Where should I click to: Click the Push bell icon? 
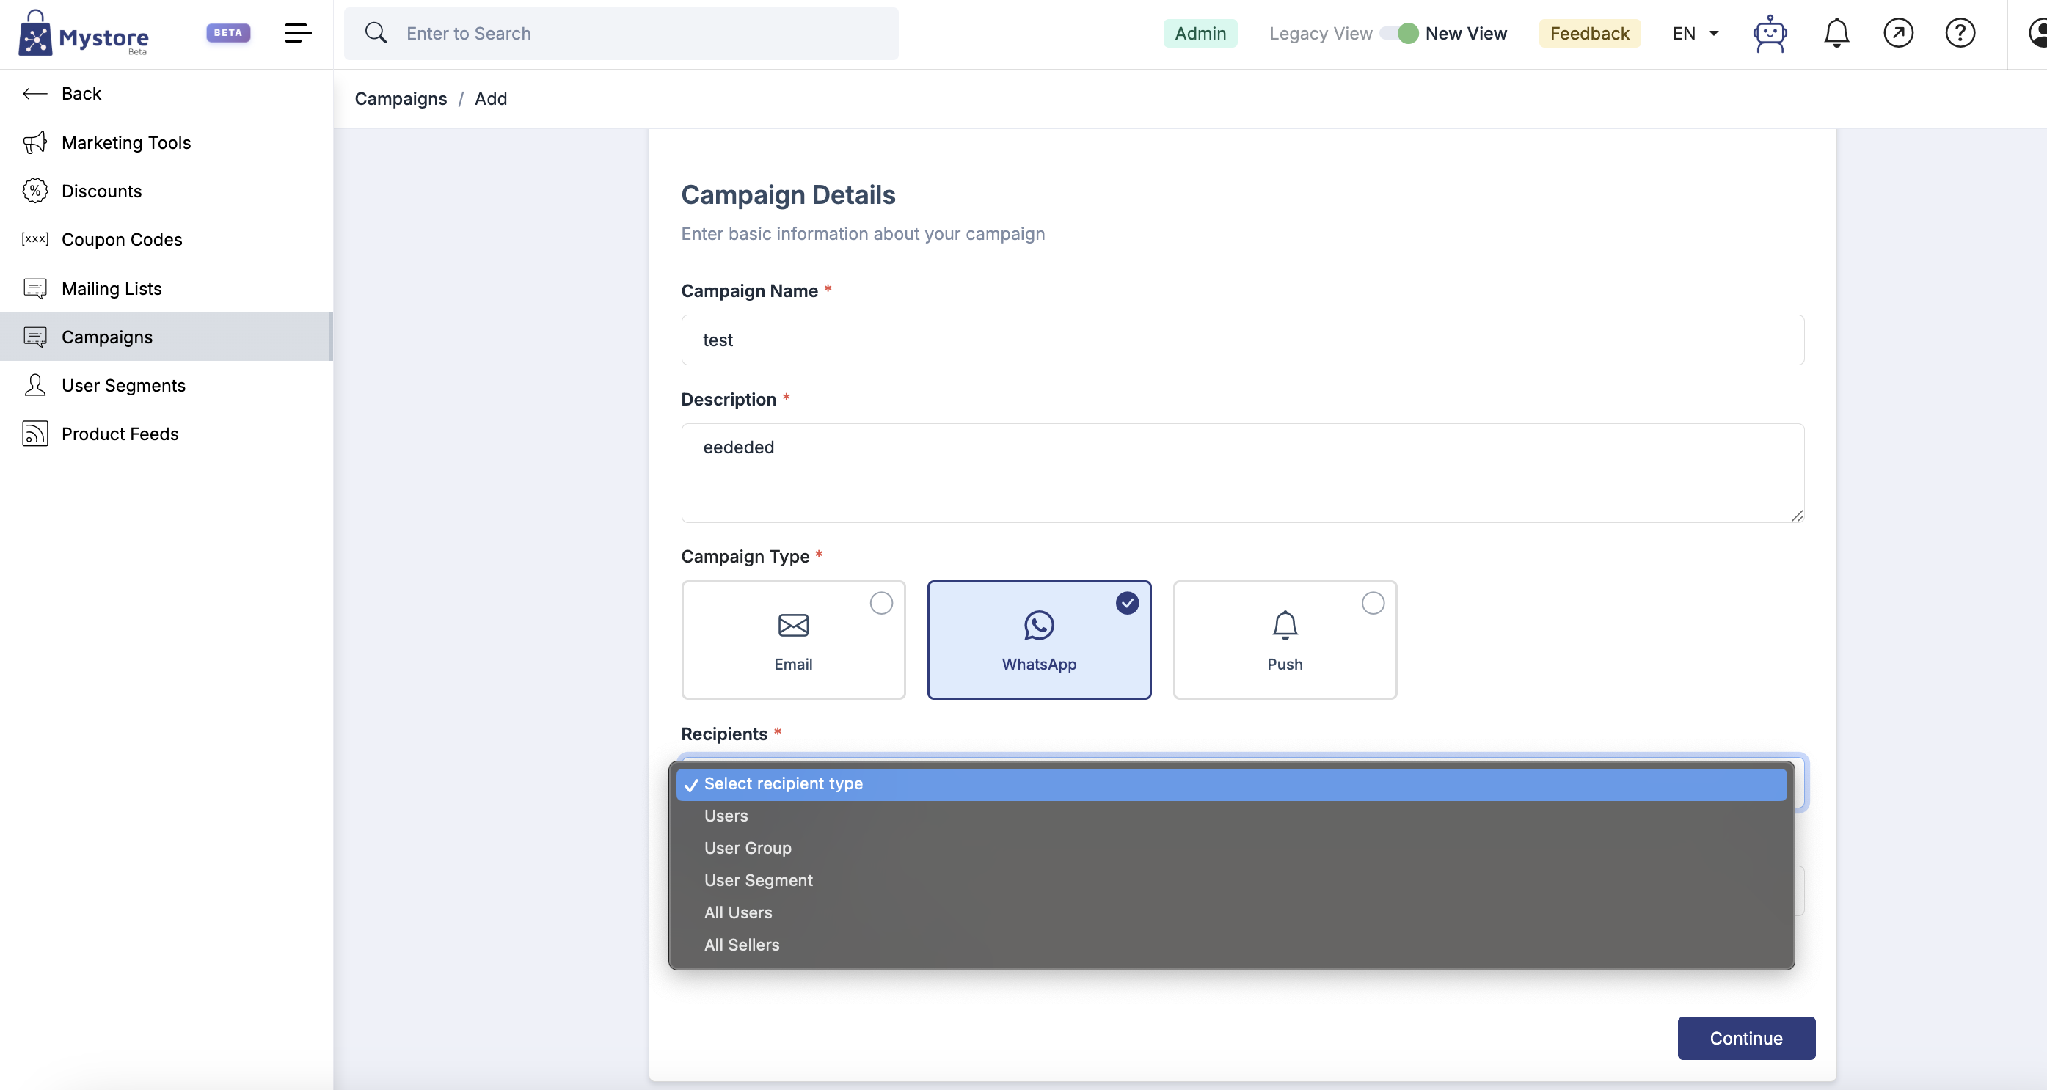1285,626
